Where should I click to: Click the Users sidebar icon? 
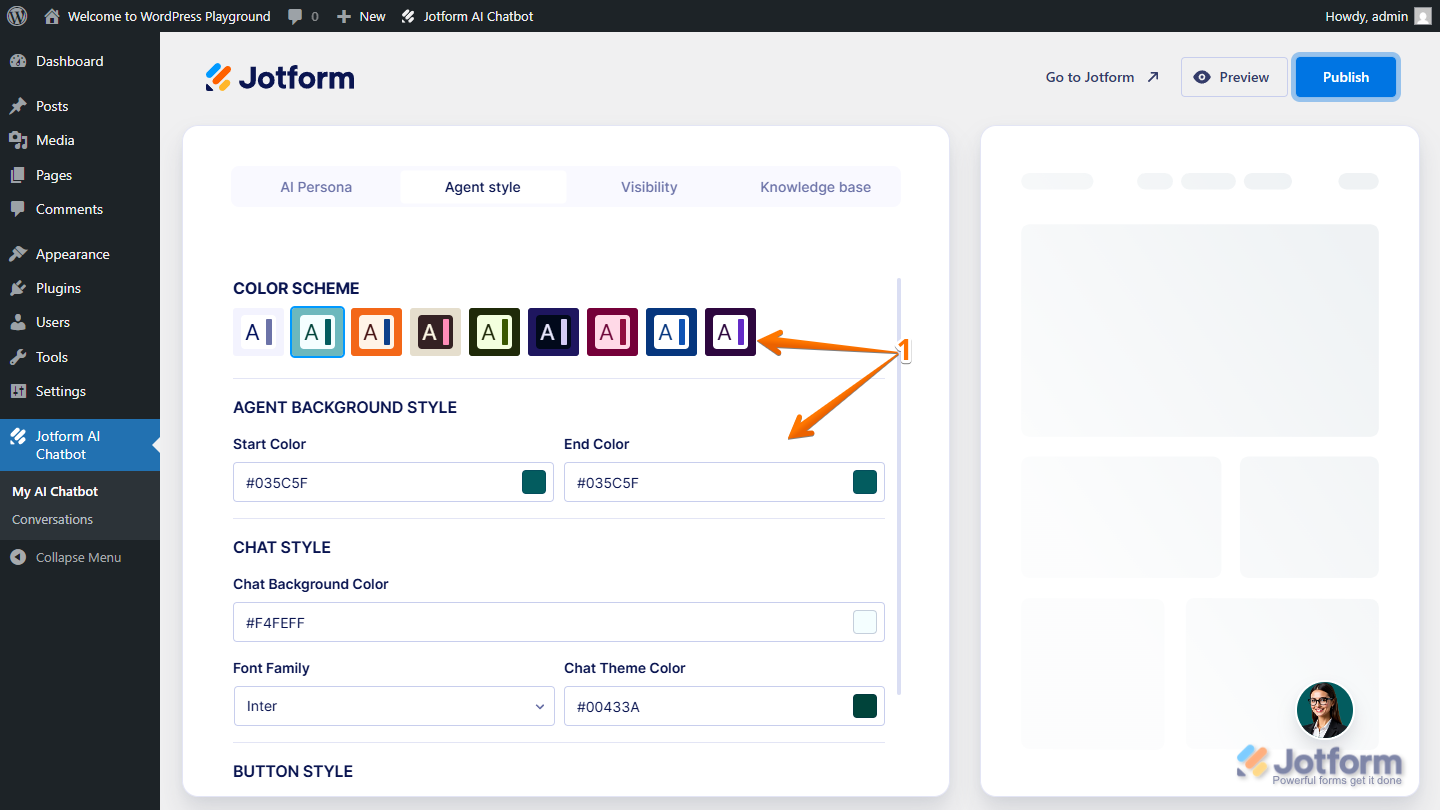pyautogui.click(x=18, y=322)
